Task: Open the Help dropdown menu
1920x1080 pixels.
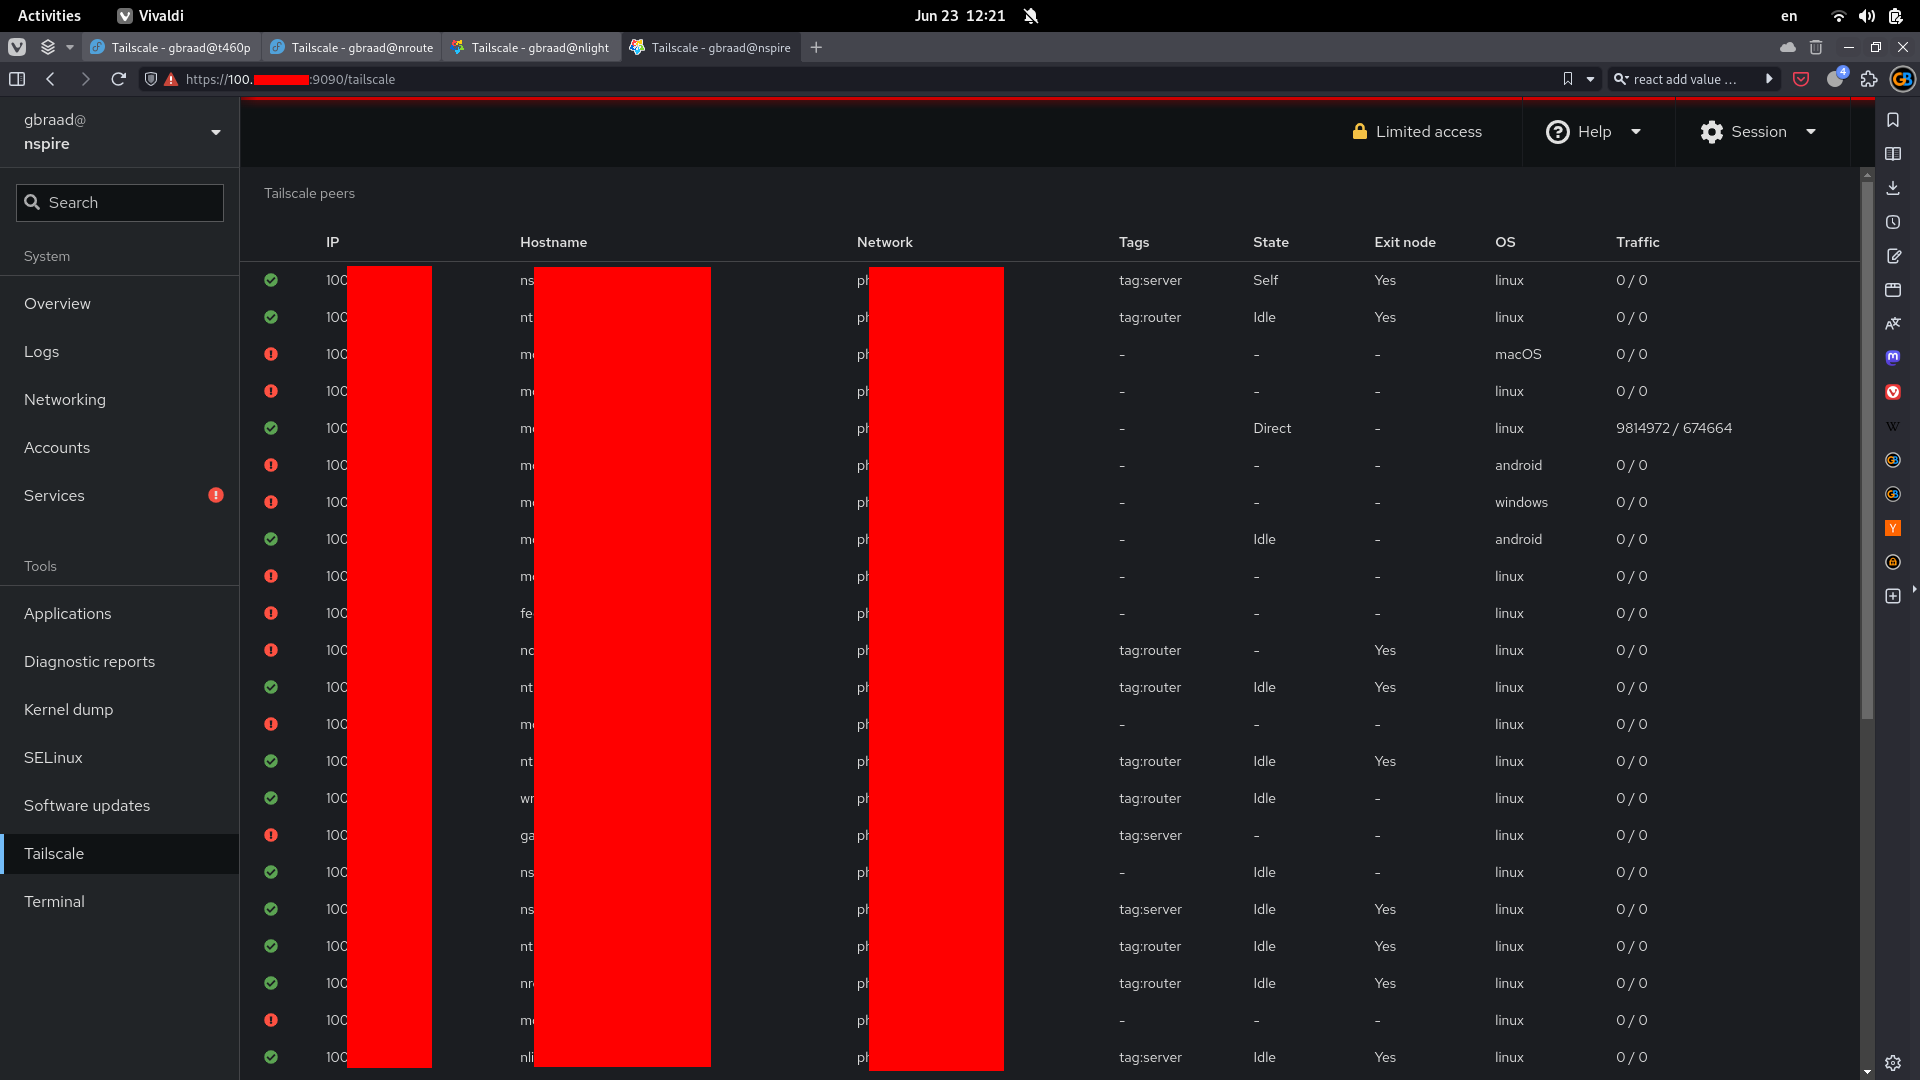Action: coord(1594,132)
